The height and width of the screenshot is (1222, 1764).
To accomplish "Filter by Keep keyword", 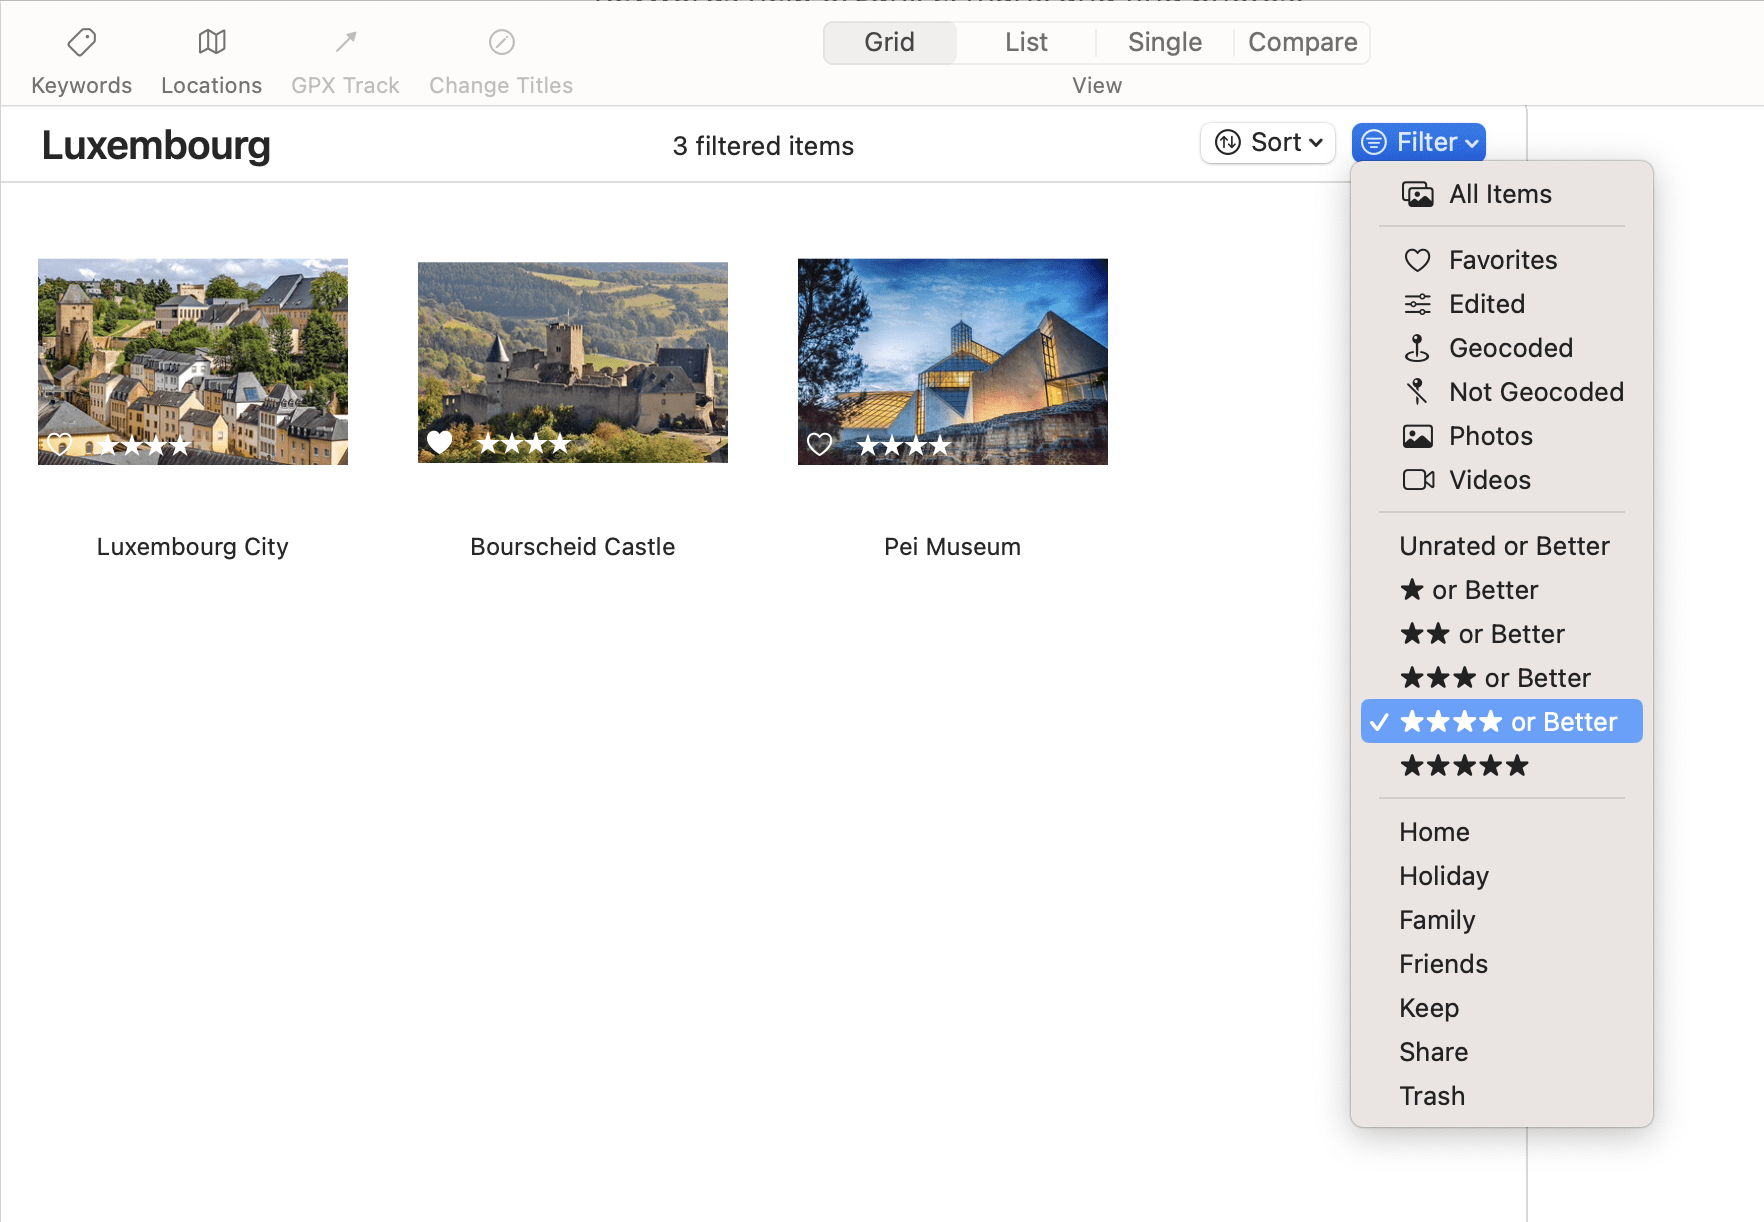I will (1501, 1008).
